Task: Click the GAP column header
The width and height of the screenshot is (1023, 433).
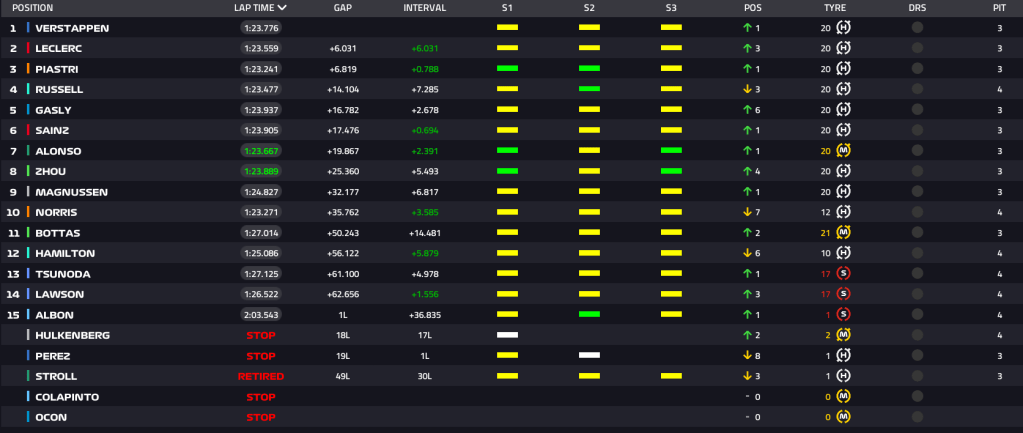Action: tap(343, 8)
